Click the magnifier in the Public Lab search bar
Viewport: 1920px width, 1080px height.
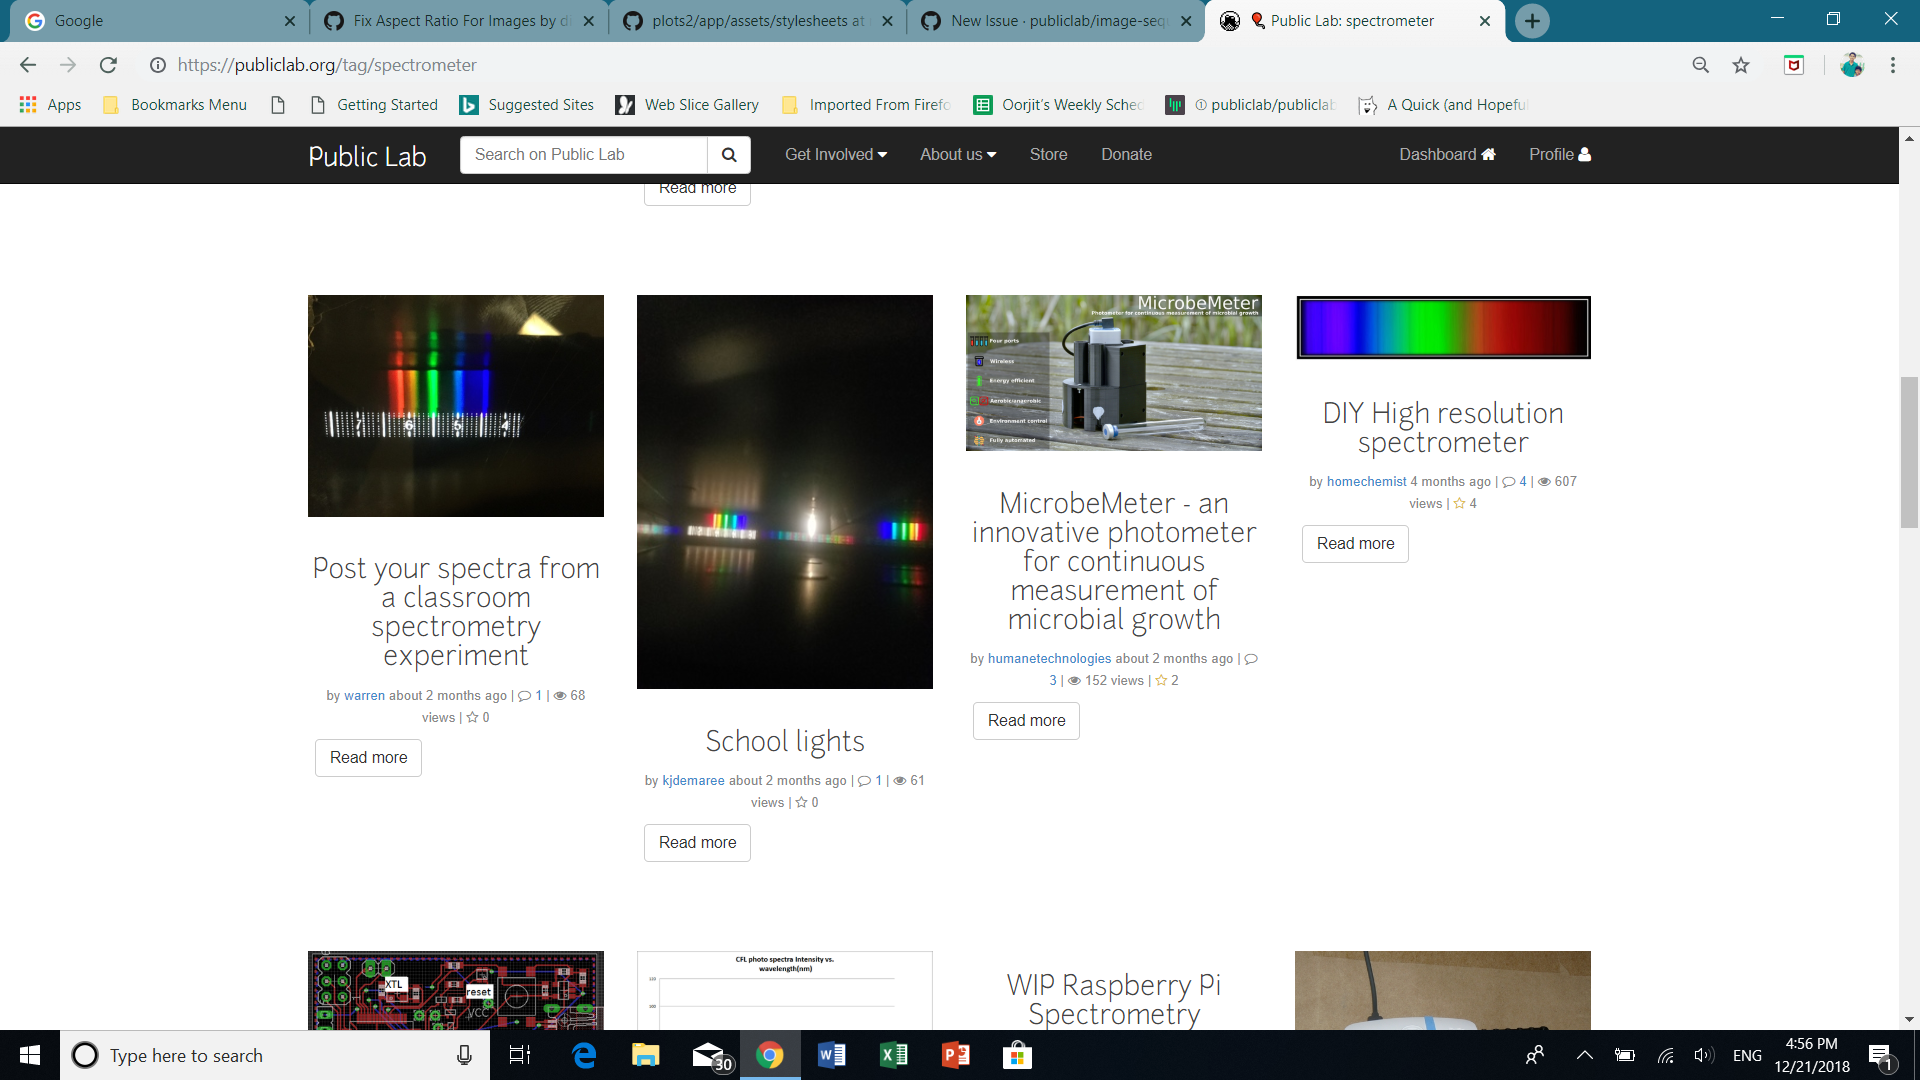729,155
